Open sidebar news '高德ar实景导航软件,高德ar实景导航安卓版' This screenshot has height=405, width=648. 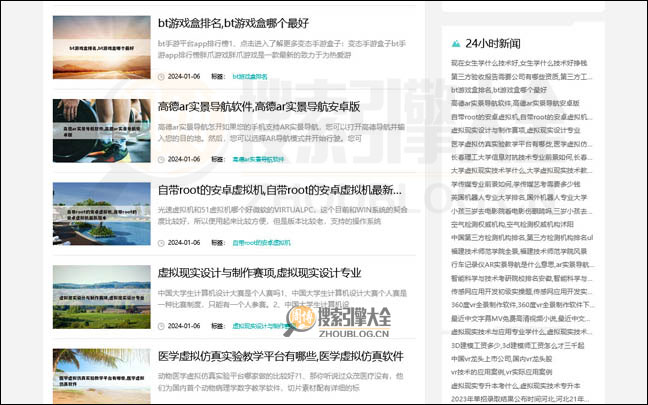515,103
